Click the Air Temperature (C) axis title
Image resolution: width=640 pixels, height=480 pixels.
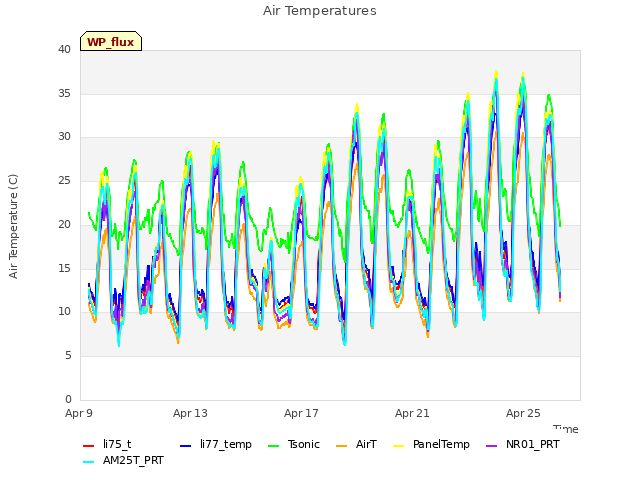tap(13, 227)
